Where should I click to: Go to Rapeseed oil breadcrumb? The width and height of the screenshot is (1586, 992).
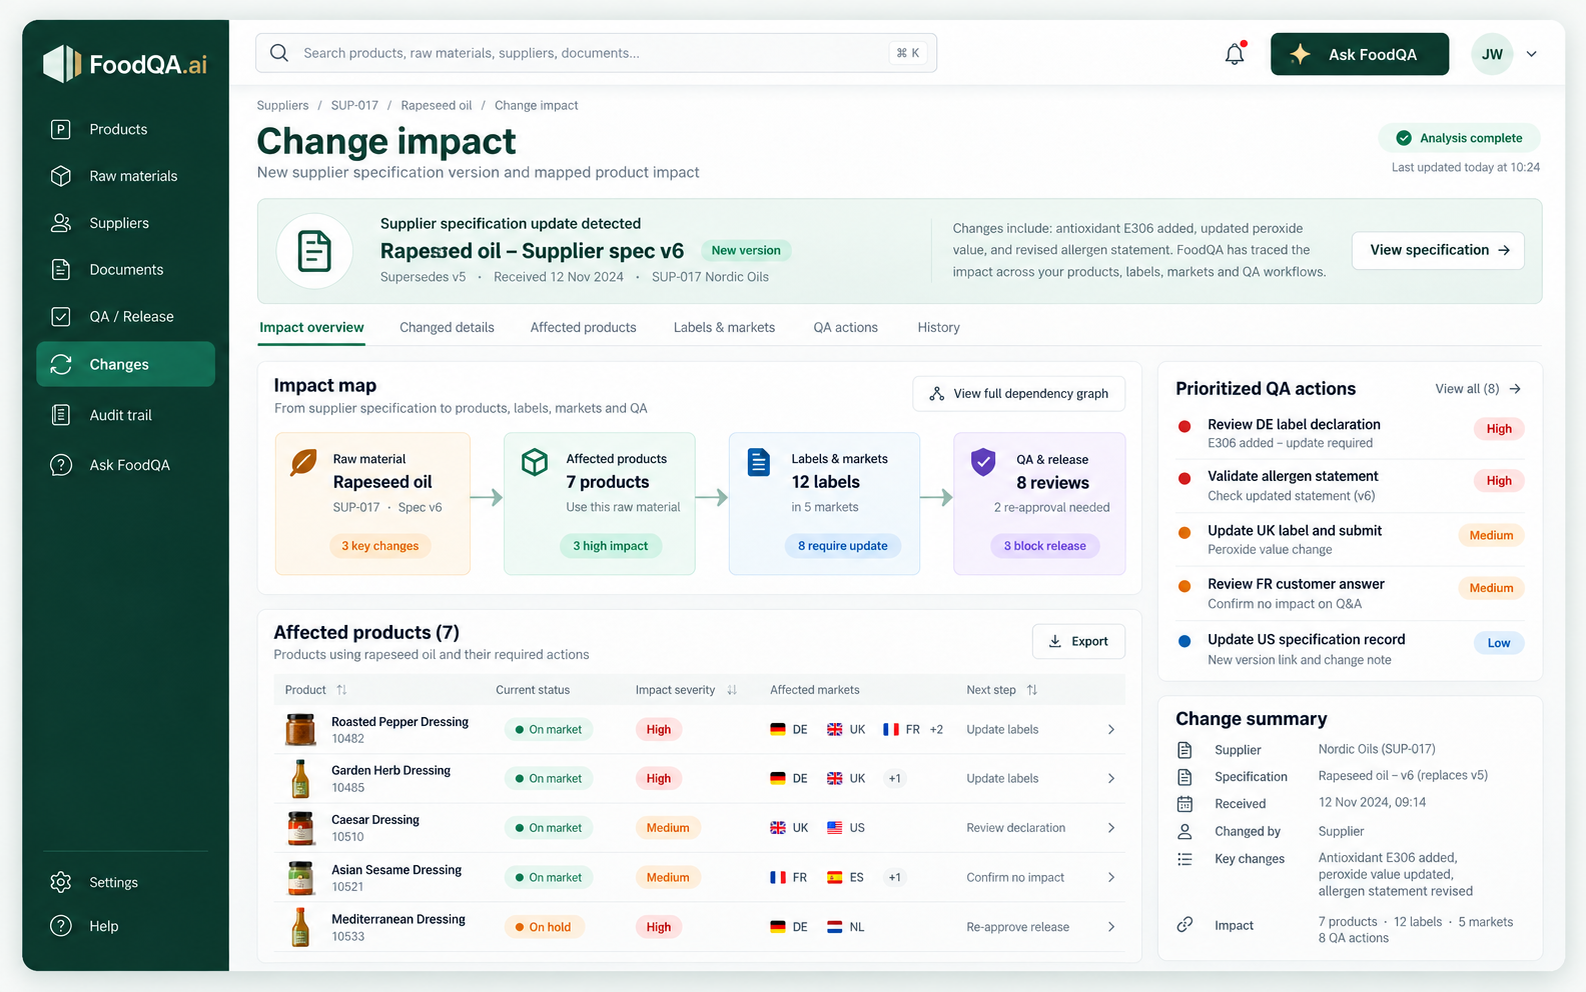[x=436, y=105]
